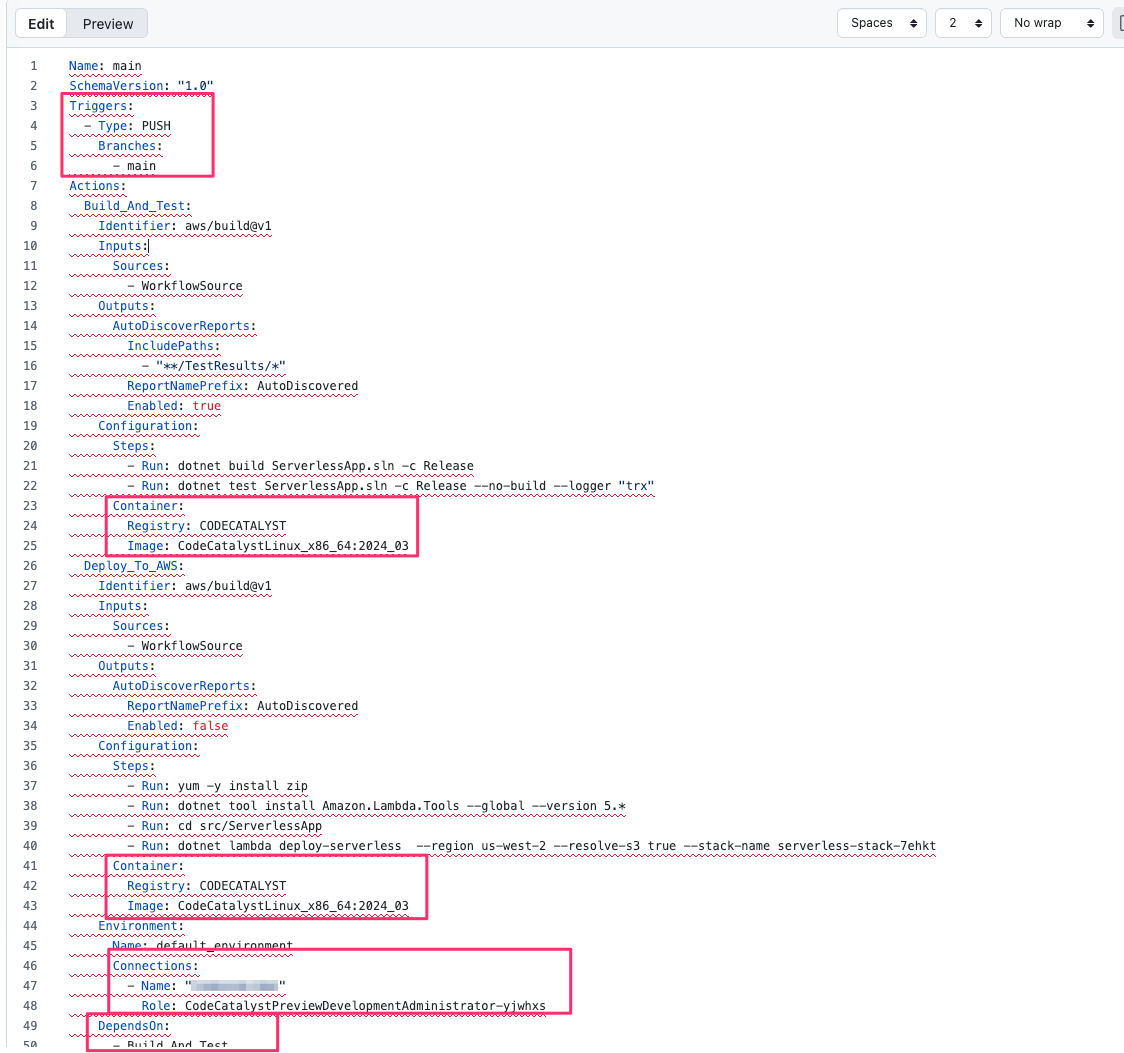The height and width of the screenshot is (1053, 1124).
Task: Click the PUSH trigger type value
Action: click(x=156, y=126)
